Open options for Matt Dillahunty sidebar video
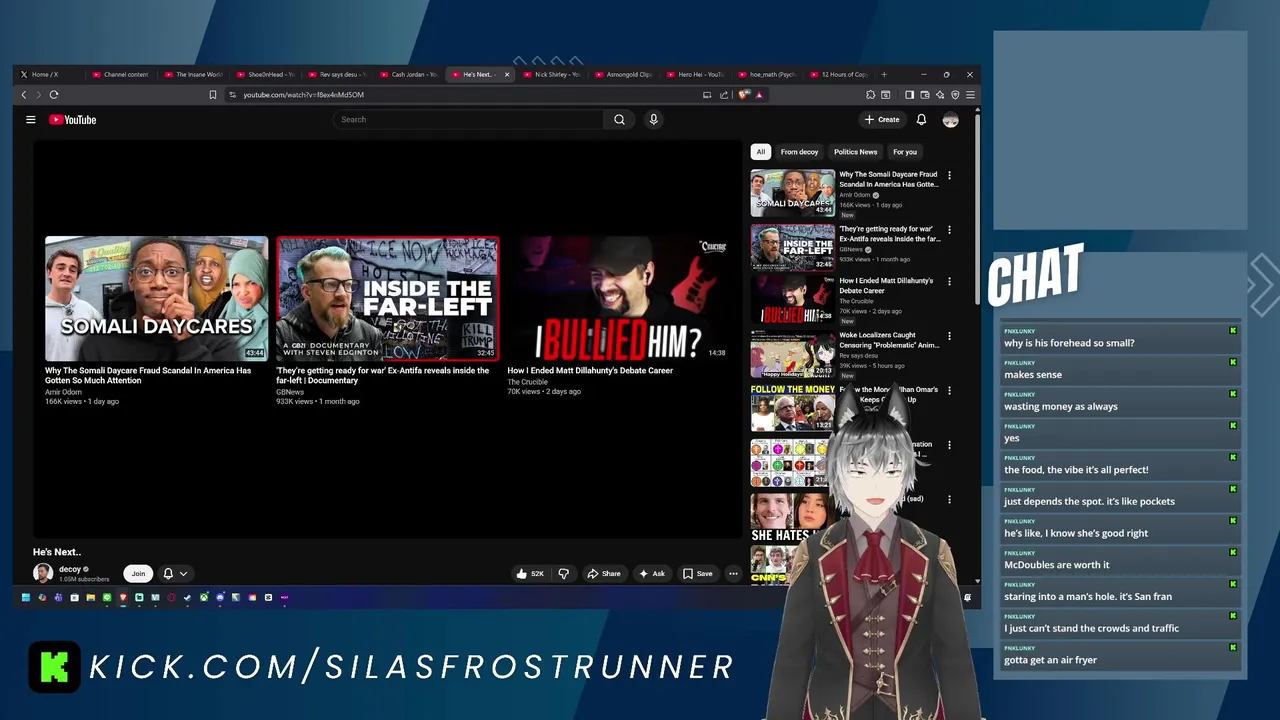 tap(949, 282)
